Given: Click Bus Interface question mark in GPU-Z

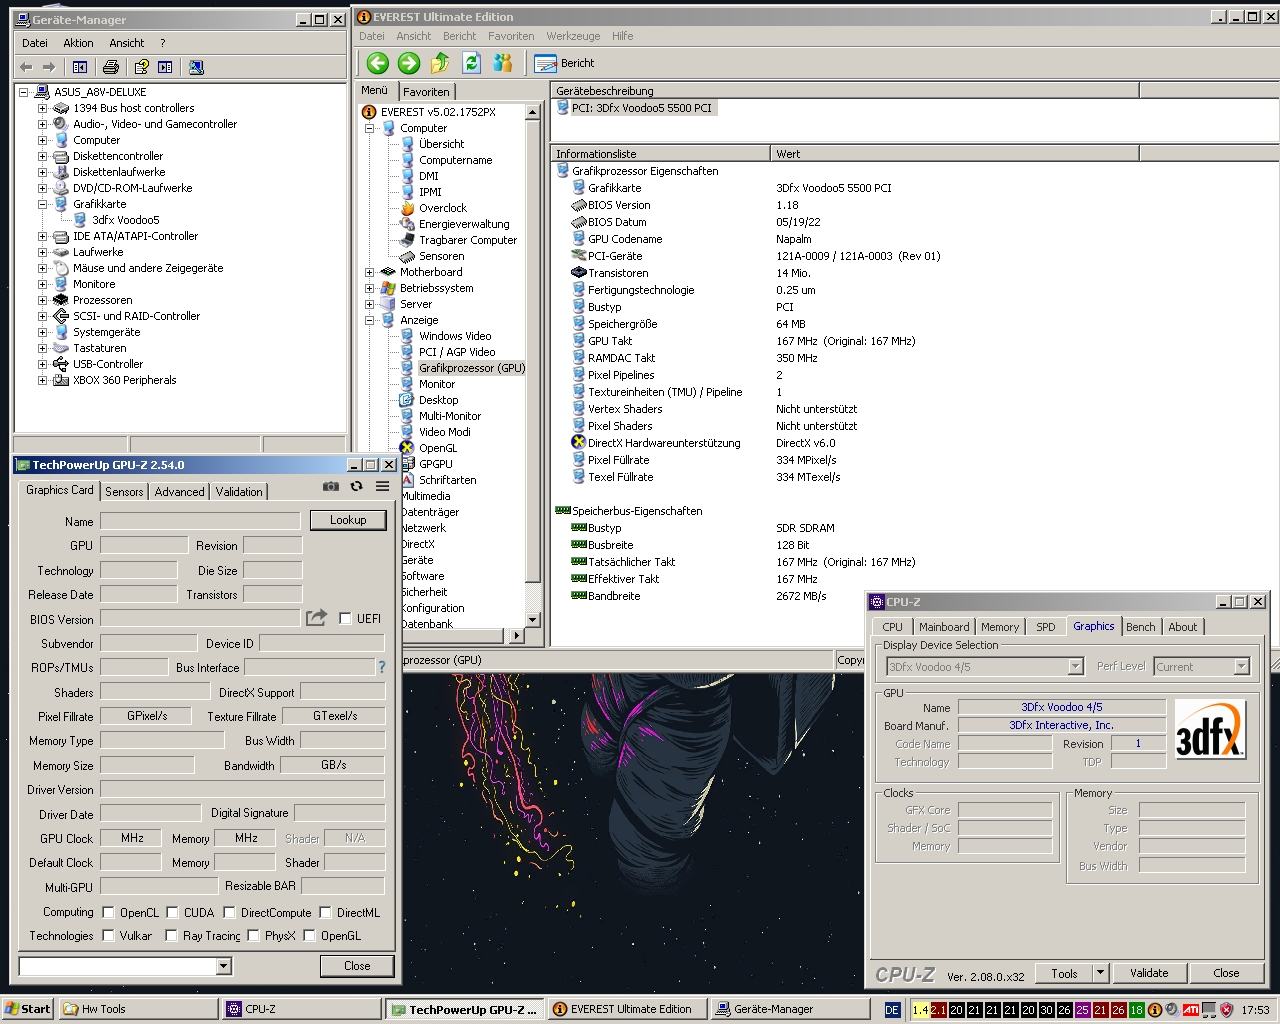Looking at the screenshot, I should pos(381,666).
